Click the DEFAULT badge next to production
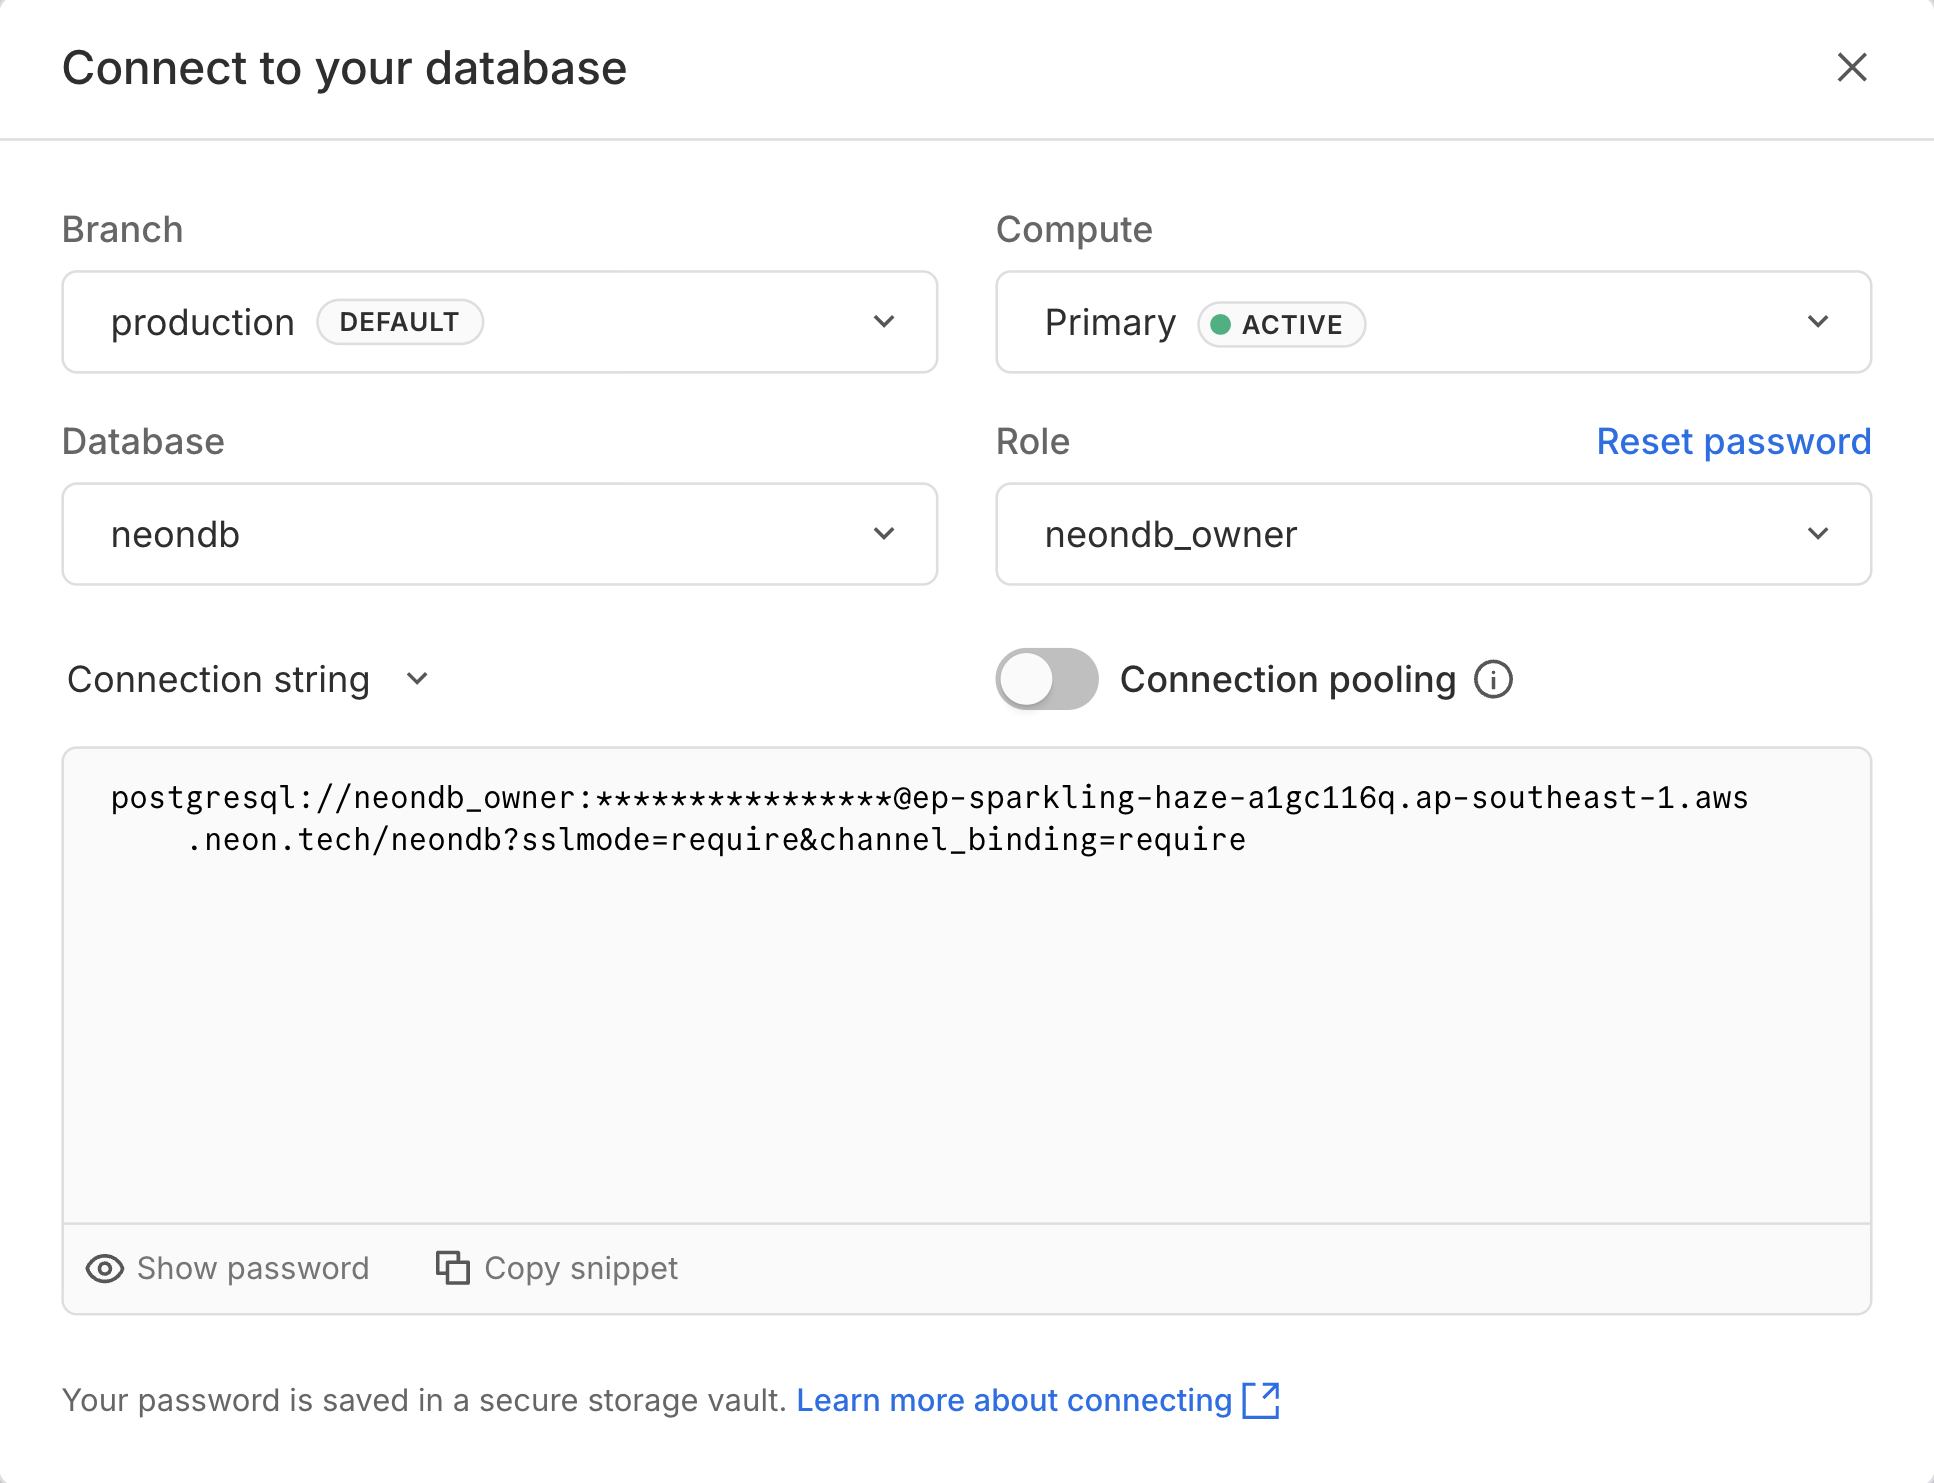The width and height of the screenshot is (1934, 1483). click(399, 321)
